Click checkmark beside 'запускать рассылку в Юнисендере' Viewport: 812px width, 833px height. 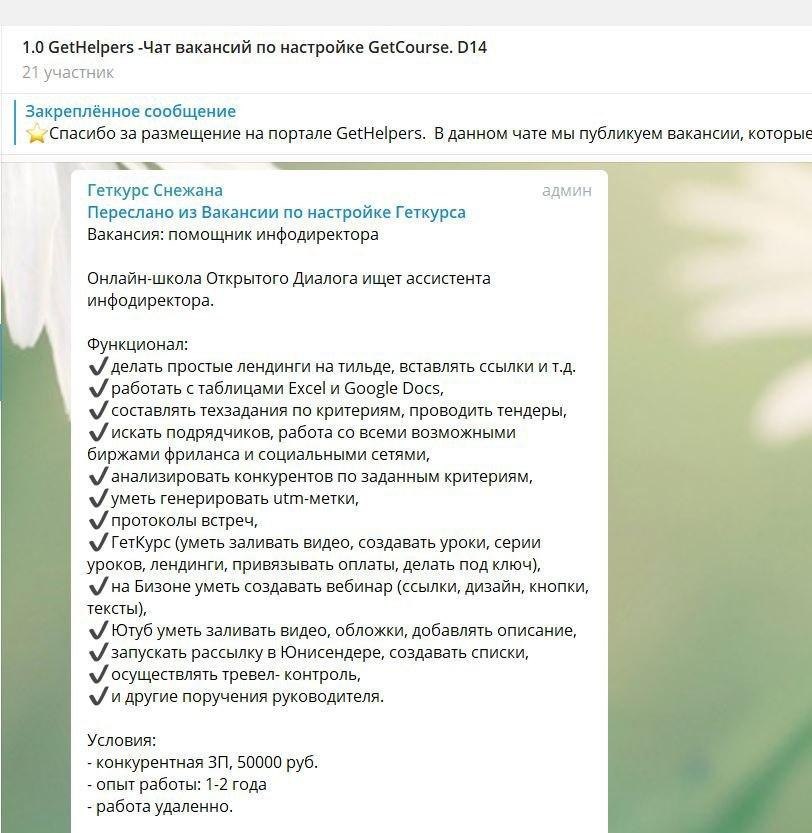click(x=98, y=652)
